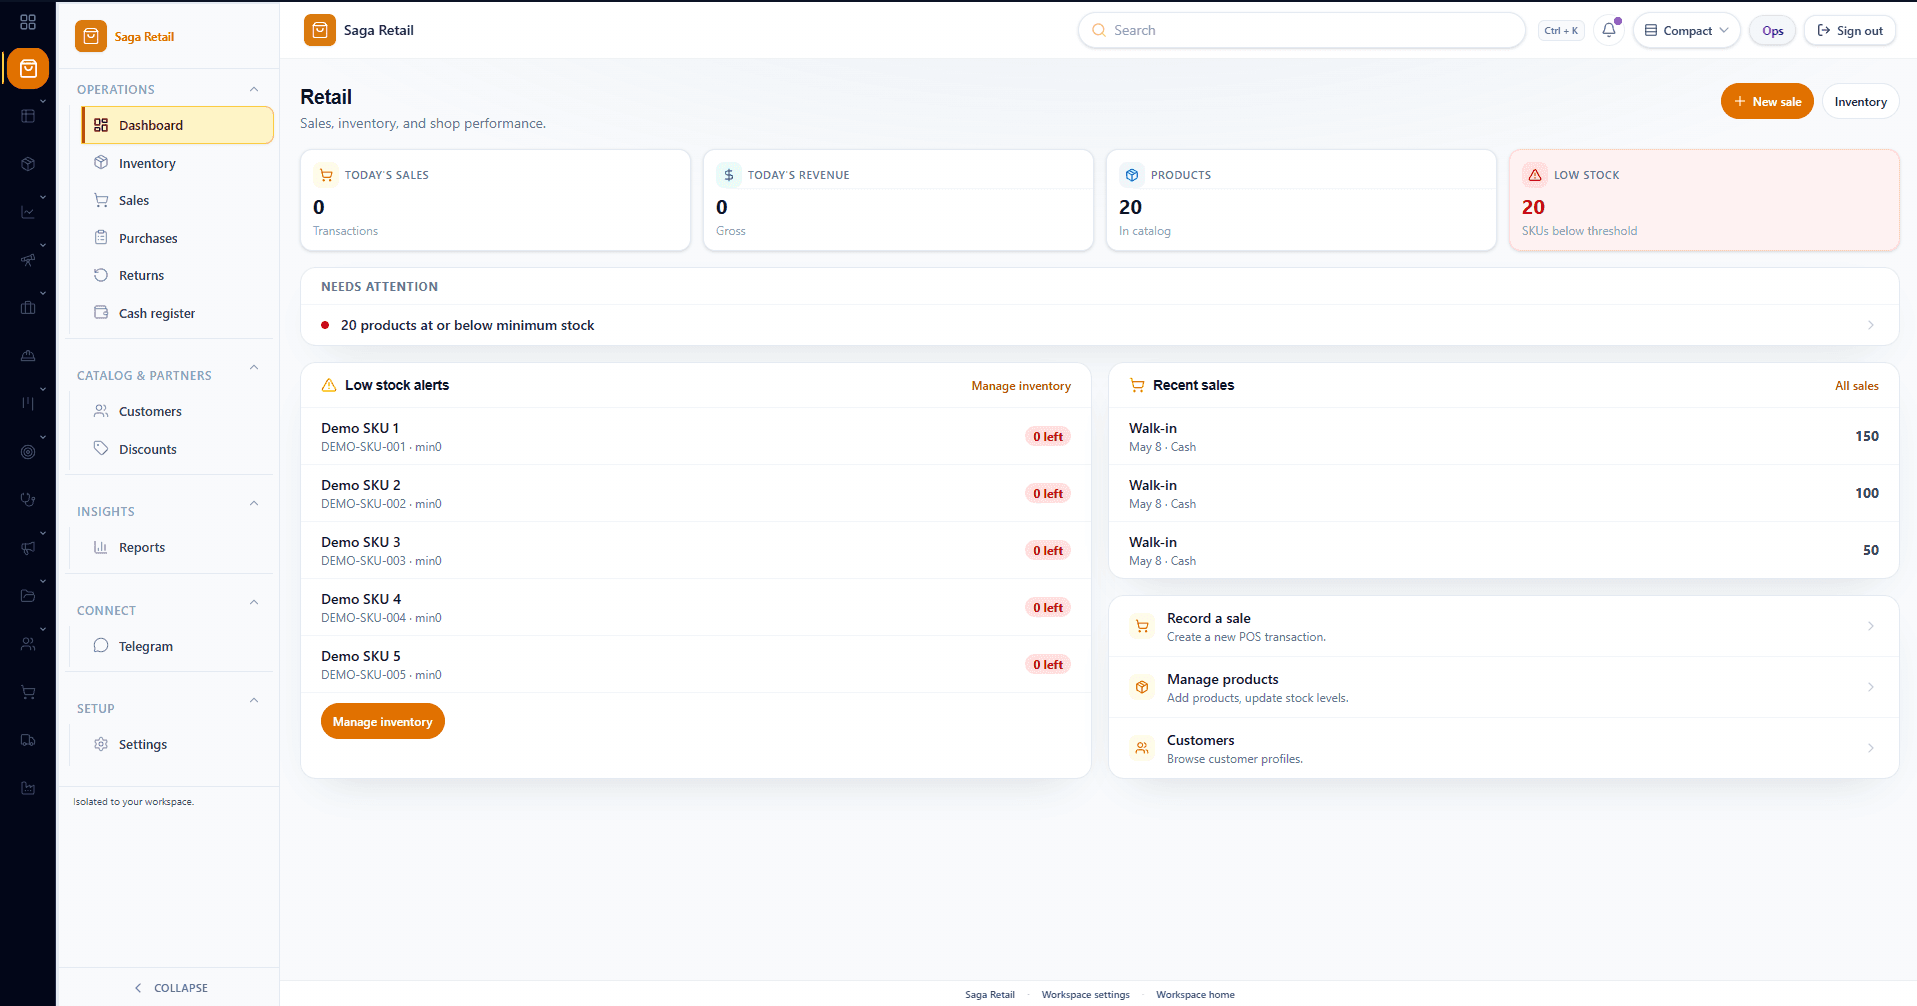
Task: Click the Today's Sales cart icon
Action: (x=326, y=175)
